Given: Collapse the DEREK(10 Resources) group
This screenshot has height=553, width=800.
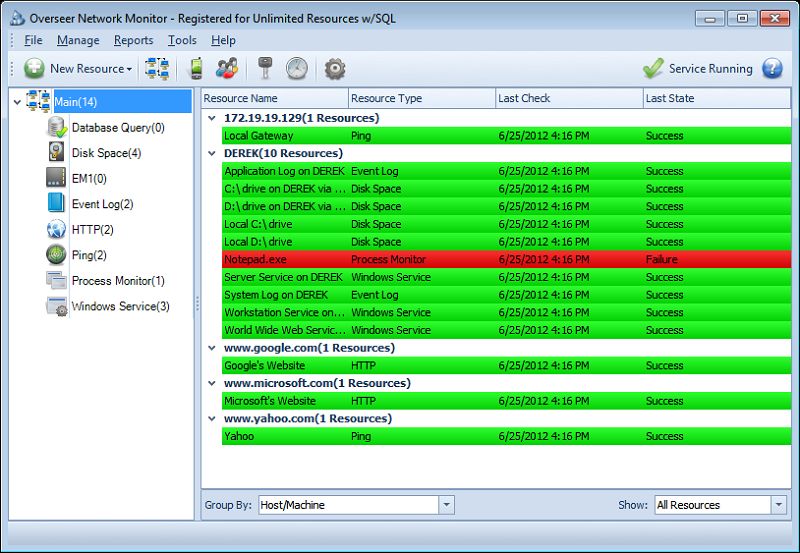Looking at the screenshot, I should pyautogui.click(x=212, y=154).
